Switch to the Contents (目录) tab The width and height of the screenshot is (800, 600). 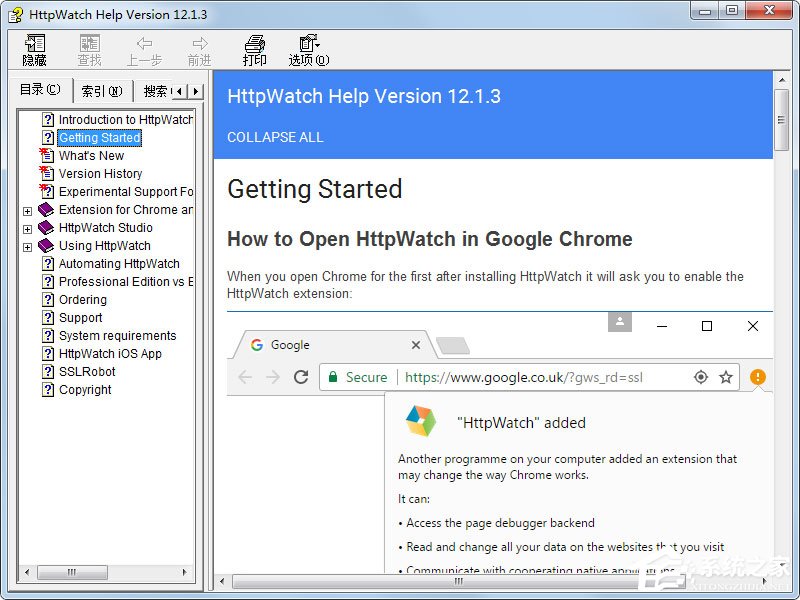tap(40, 90)
